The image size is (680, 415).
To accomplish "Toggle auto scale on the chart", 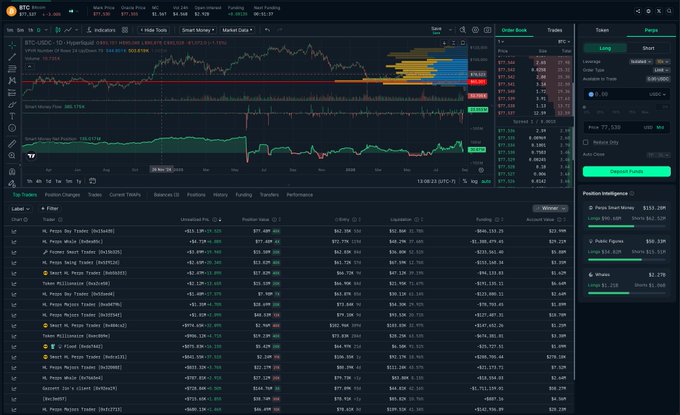I will tap(486, 181).
